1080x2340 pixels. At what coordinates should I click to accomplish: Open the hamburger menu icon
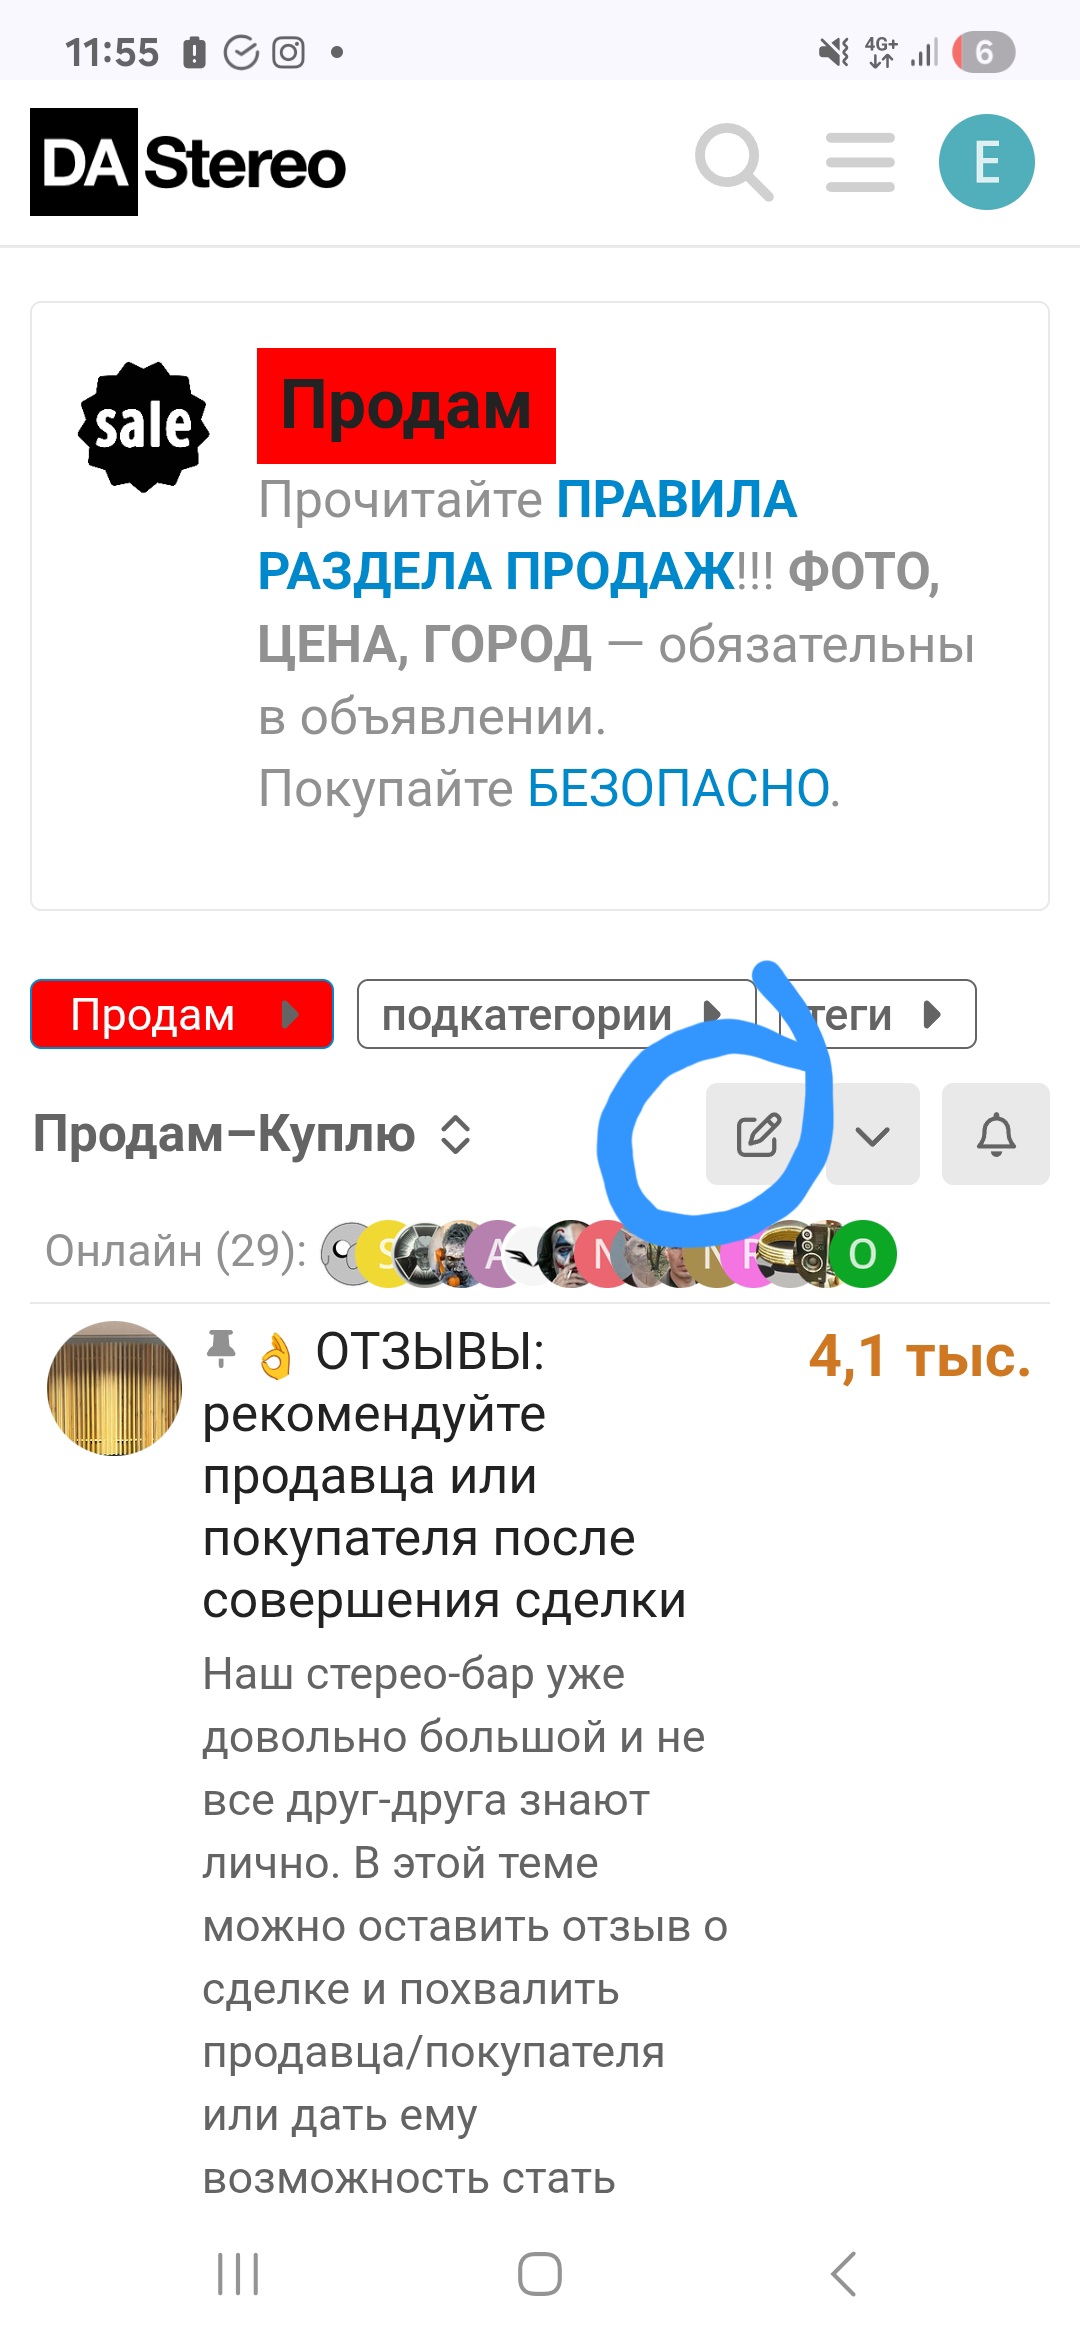[860, 162]
